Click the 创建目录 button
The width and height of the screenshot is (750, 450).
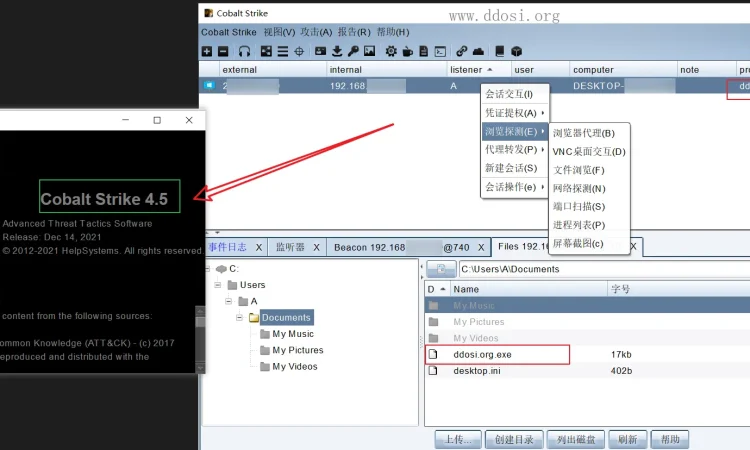point(514,439)
